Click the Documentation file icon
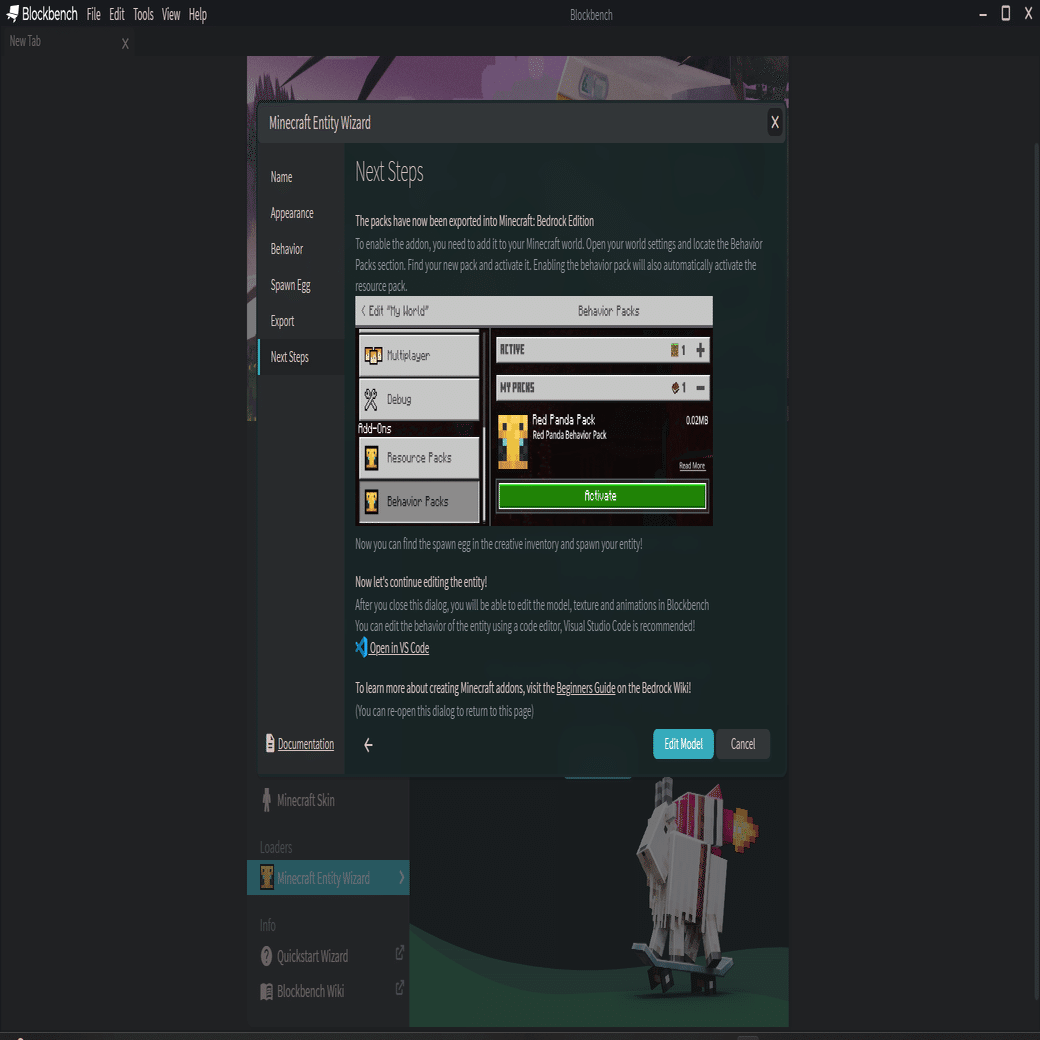The height and width of the screenshot is (1040, 1040). (270, 744)
